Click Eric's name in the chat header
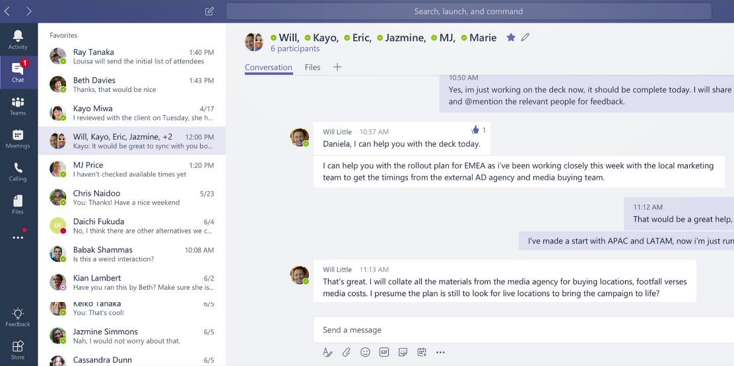 [x=361, y=38]
